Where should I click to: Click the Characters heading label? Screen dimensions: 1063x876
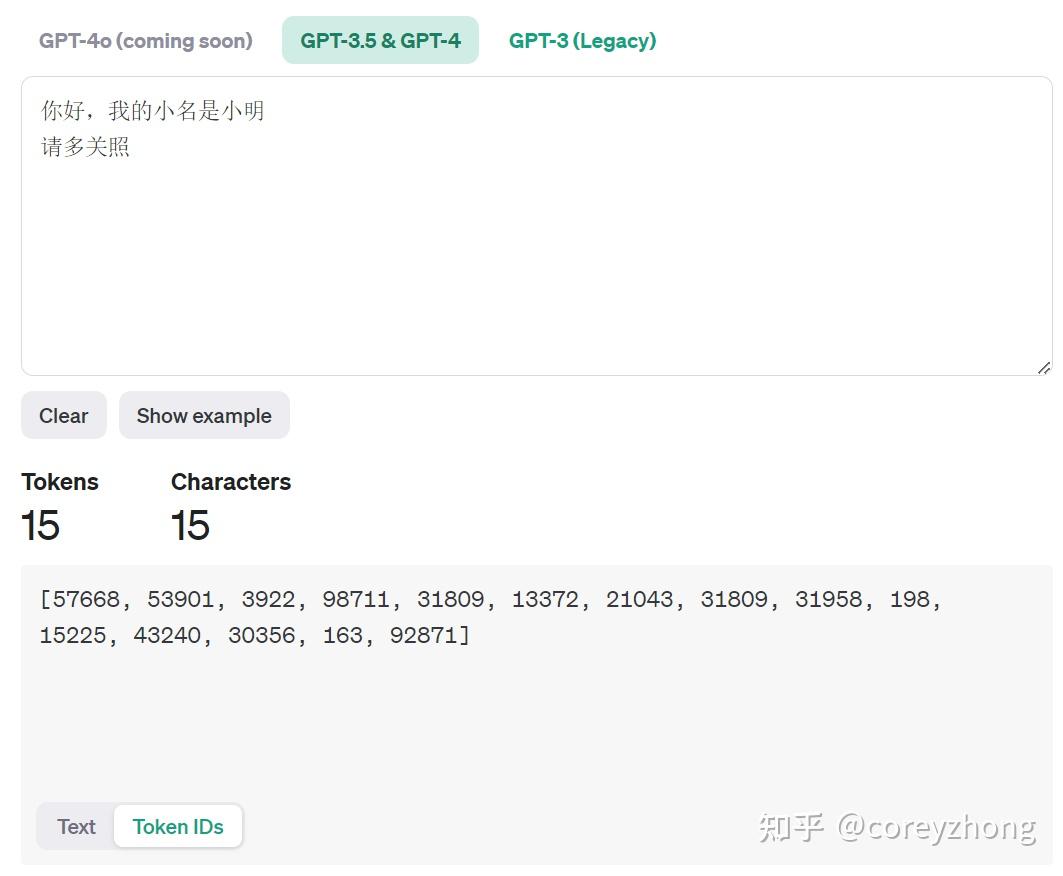230,481
